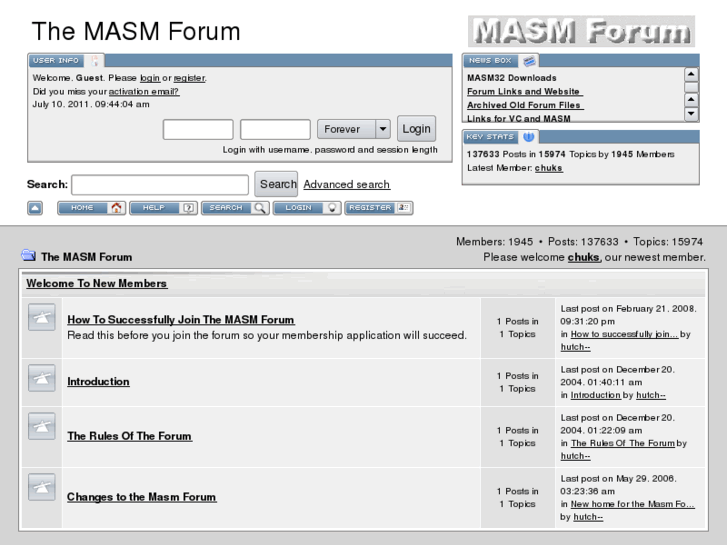
Task: Click the MASM Forum logo banner
Action: pyautogui.click(x=581, y=31)
